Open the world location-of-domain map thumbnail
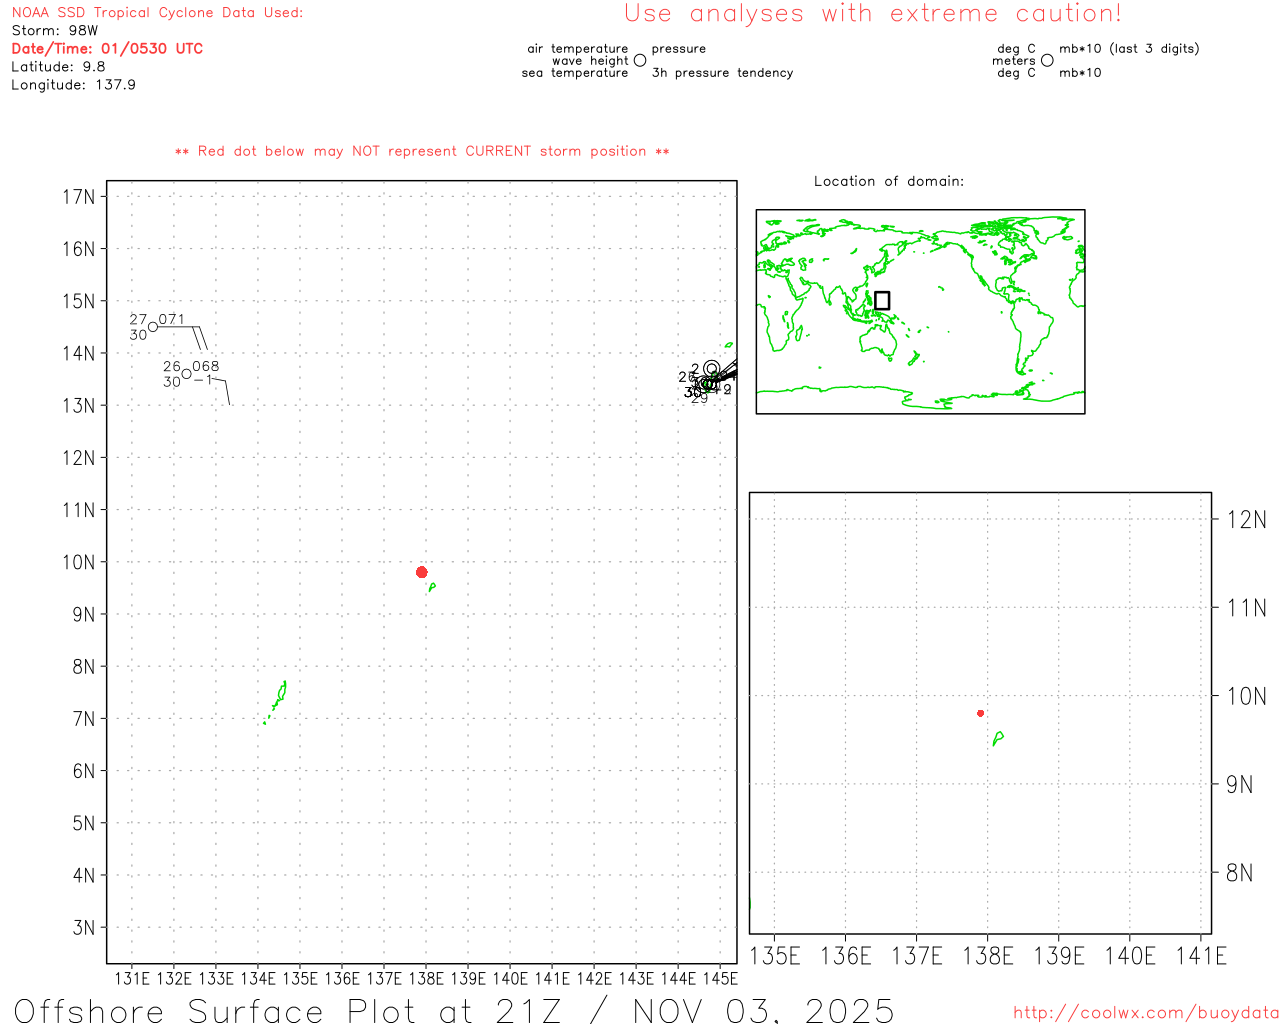1280x1024 pixels. (920, 311)
